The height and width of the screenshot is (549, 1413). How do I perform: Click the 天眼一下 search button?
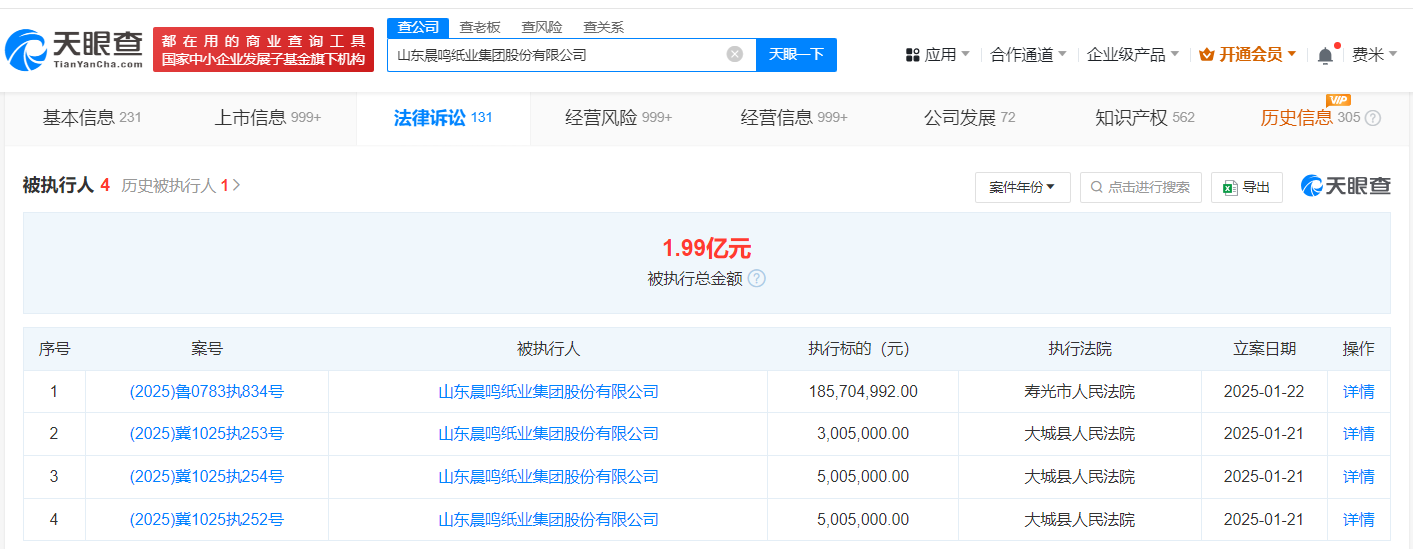coord(796,55)
